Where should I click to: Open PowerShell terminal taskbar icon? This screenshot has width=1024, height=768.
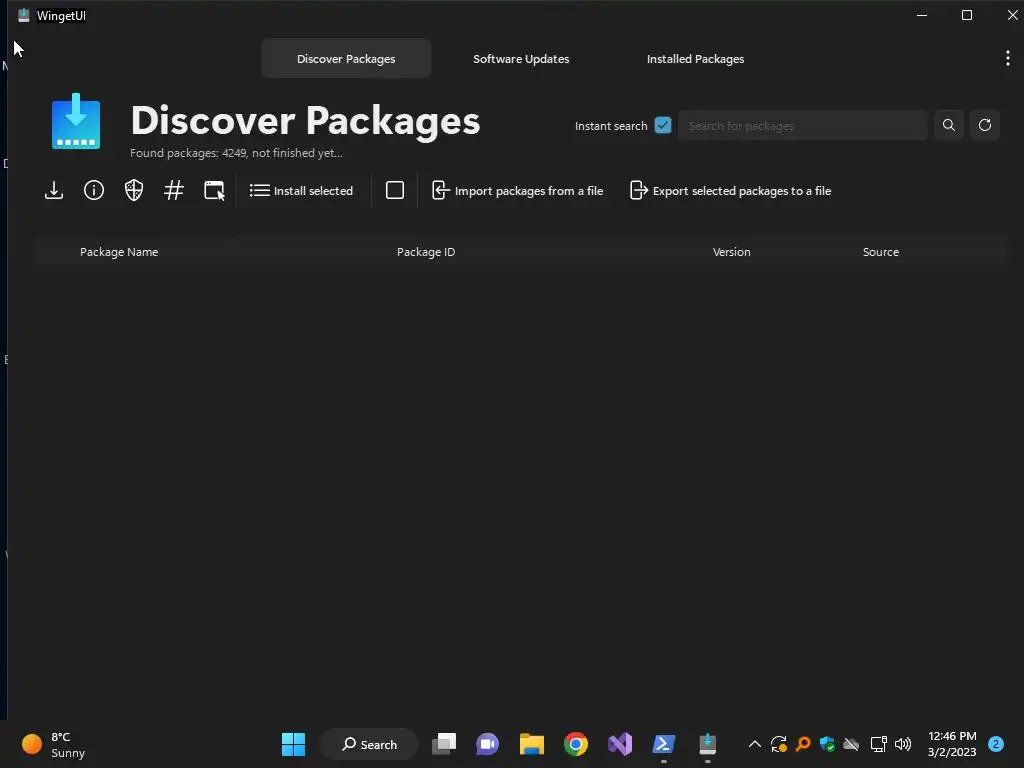coord(664,744)
